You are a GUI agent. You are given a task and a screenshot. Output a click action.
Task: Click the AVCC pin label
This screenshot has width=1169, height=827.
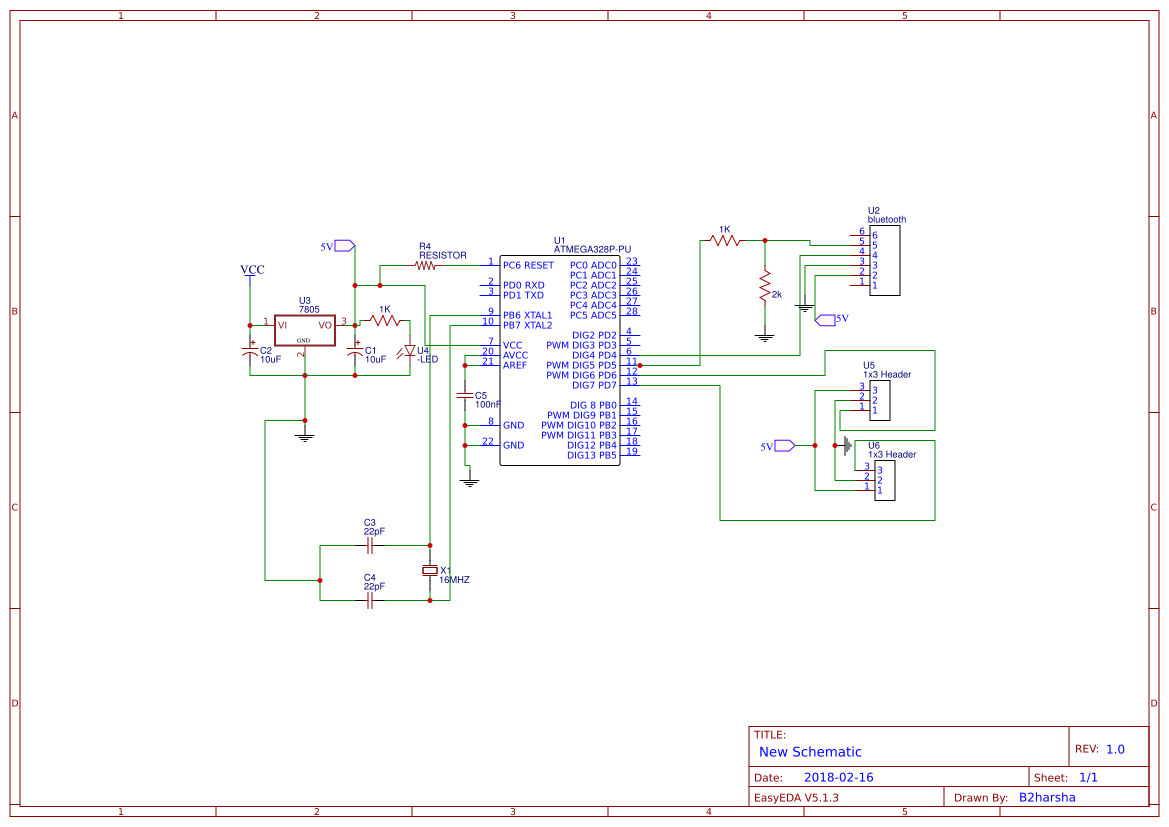[x=515, y=356]
